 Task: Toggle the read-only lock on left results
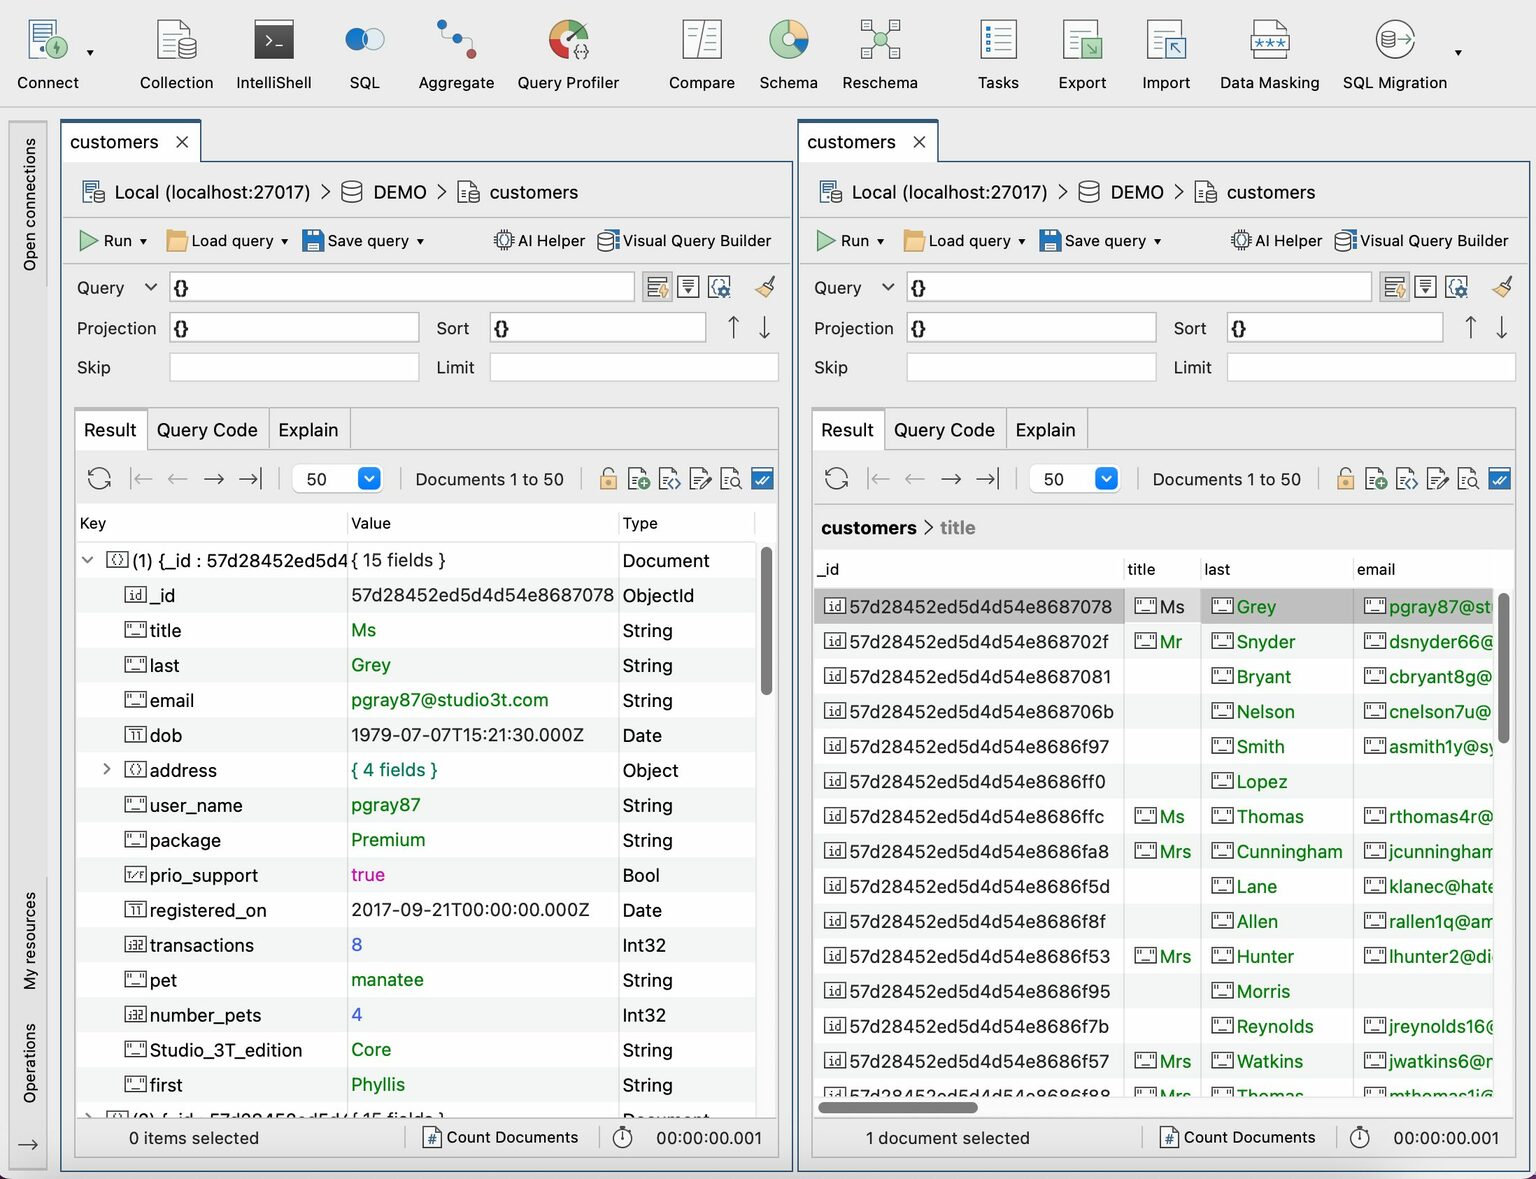(x=608, y=478)
